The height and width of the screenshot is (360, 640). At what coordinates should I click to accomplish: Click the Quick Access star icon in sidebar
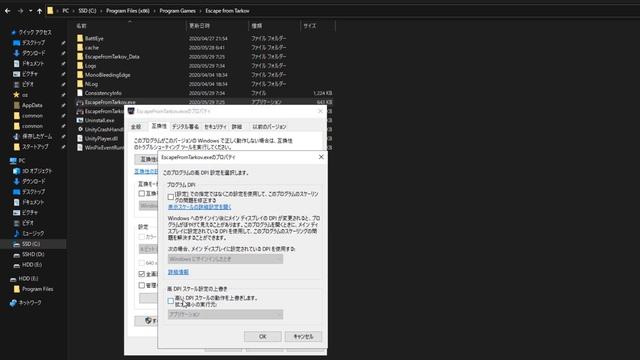point(13,32)
